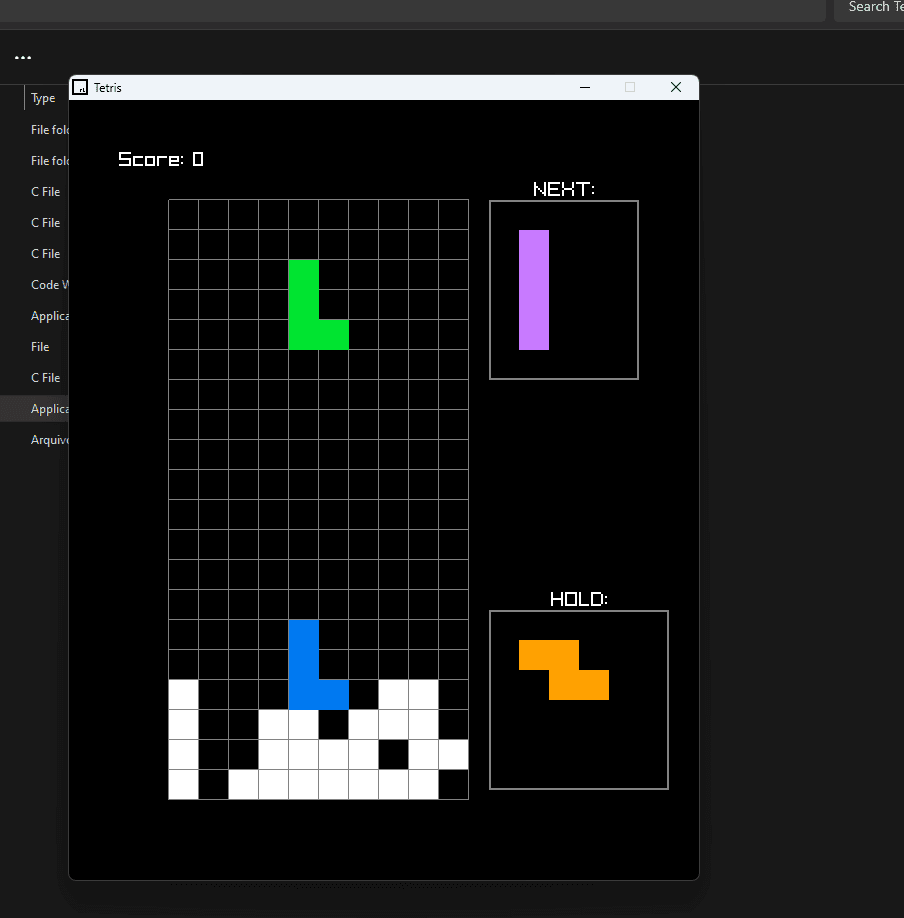904x918 pixels.
Task: Select the first C File row
Action: [35, 191]
